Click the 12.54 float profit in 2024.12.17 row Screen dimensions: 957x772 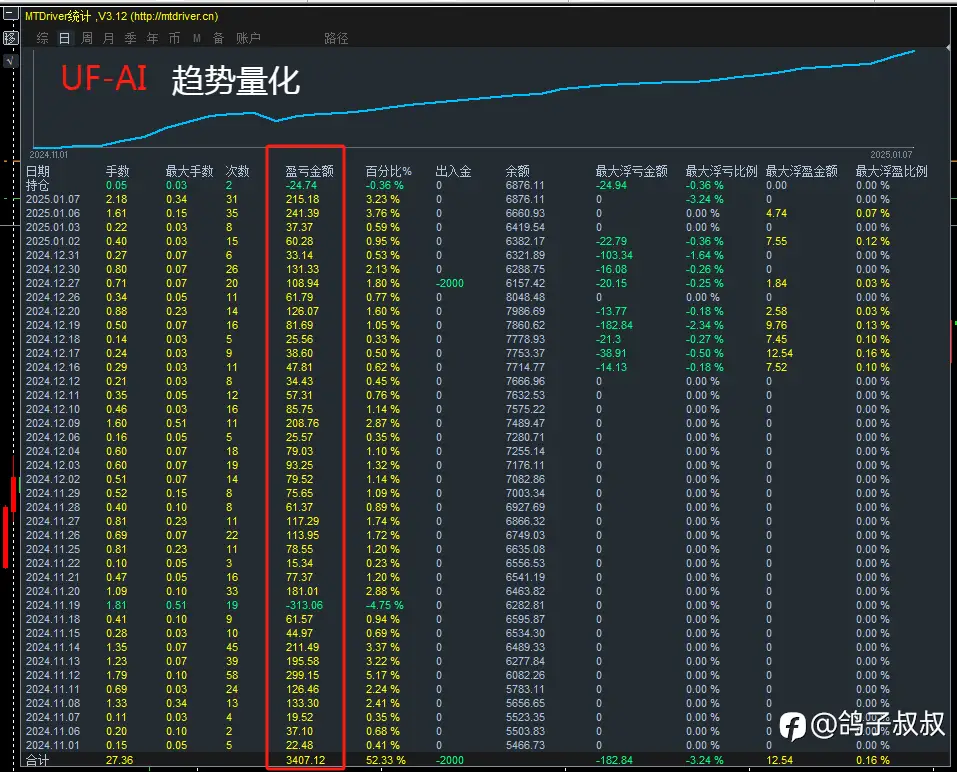point(779,353)
